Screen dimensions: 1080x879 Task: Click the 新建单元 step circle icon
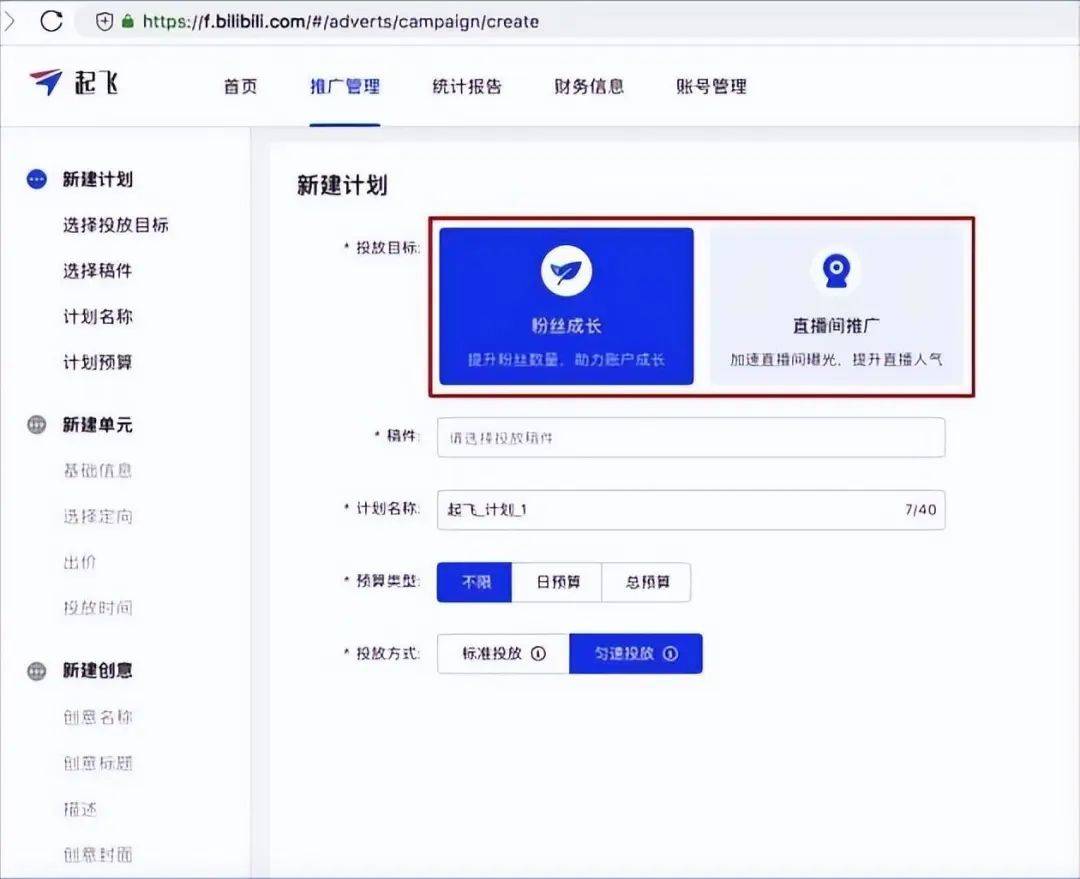[x=37, y=424]
